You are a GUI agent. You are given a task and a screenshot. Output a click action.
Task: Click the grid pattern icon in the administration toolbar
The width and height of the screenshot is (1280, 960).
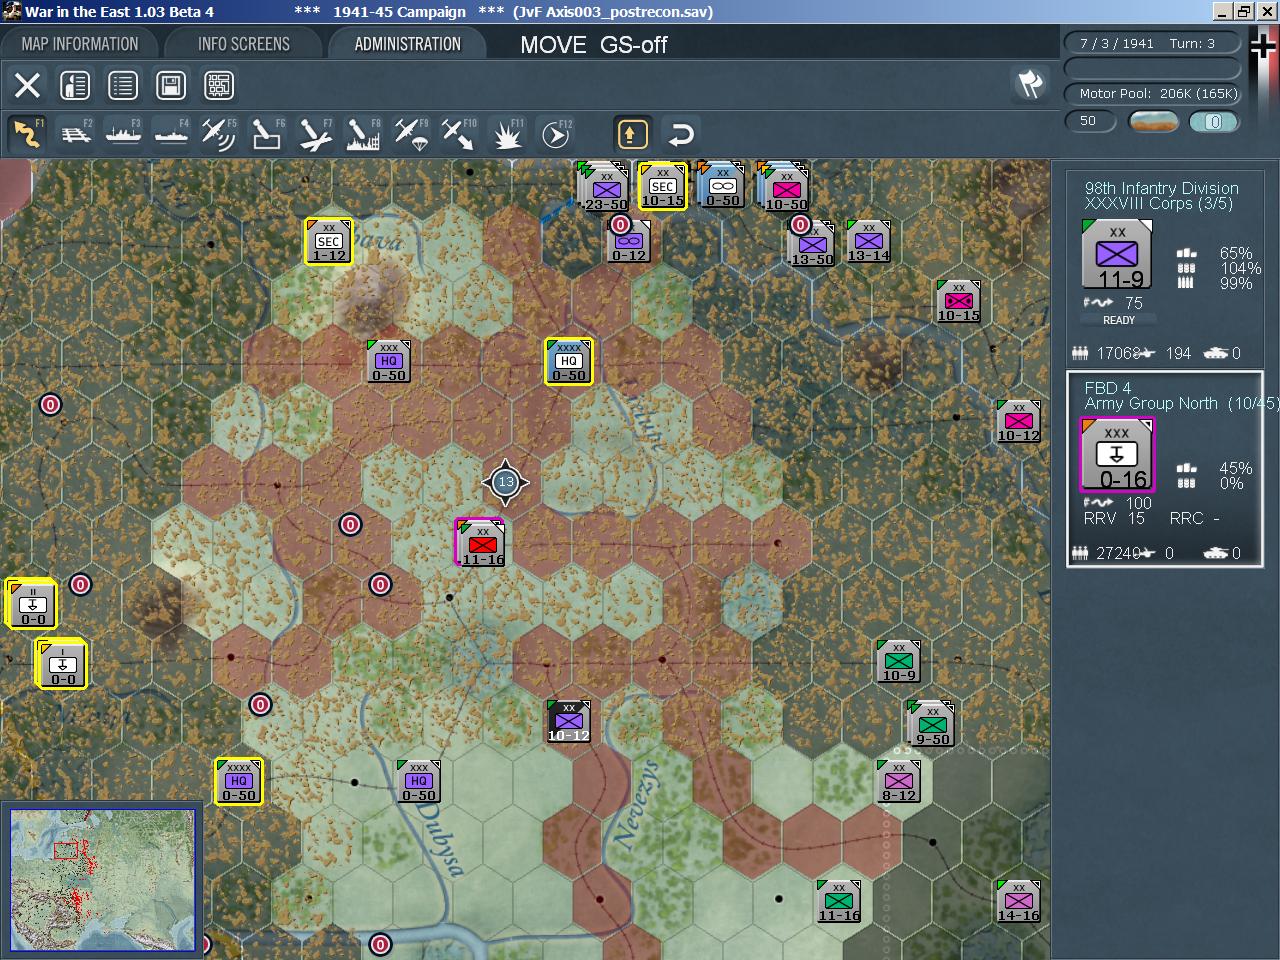(219, 85)
